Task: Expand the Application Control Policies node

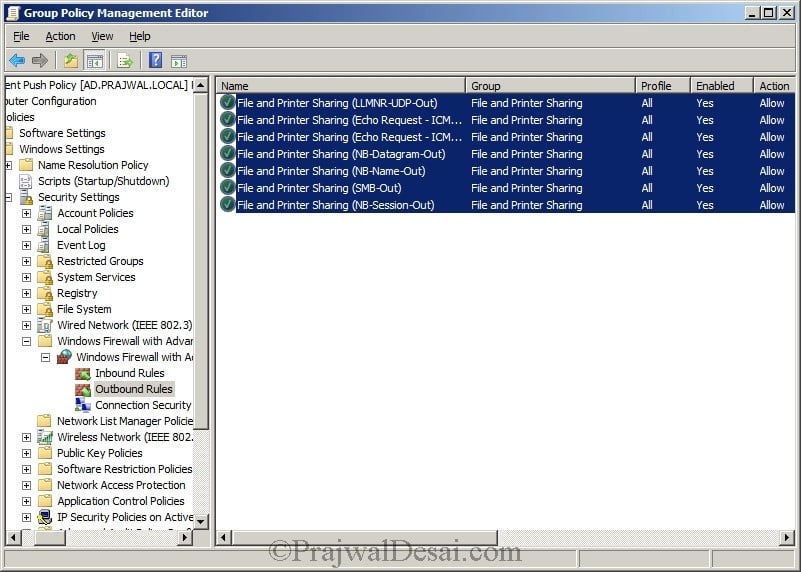Action: pyautogui.click(x=27, y=501)
